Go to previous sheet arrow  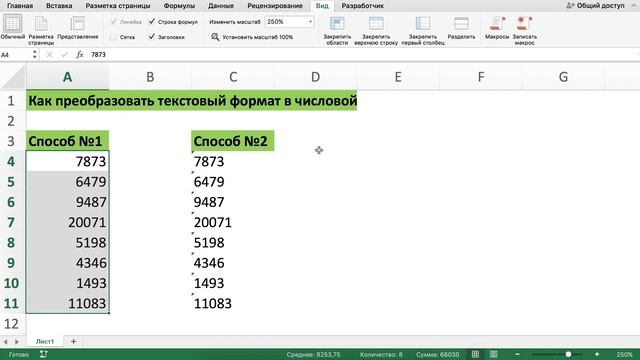click(x=6, y=341)
